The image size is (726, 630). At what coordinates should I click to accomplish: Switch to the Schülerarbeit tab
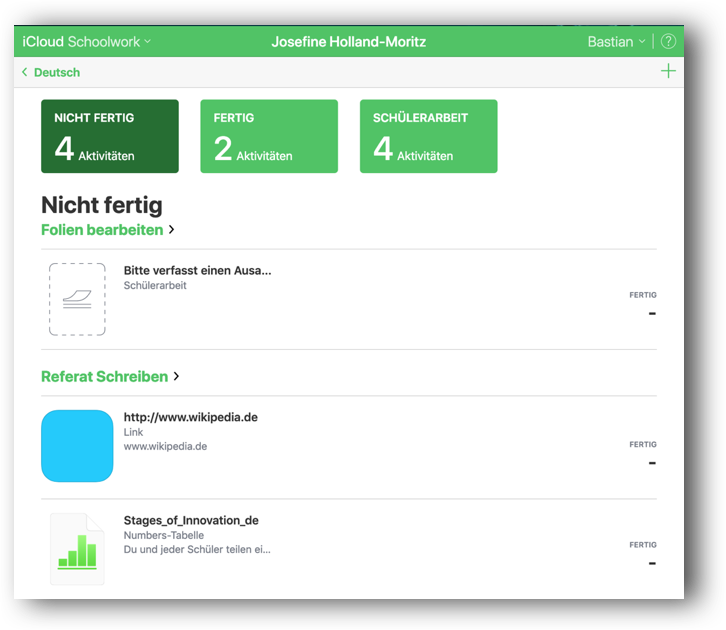coord(428,136)
